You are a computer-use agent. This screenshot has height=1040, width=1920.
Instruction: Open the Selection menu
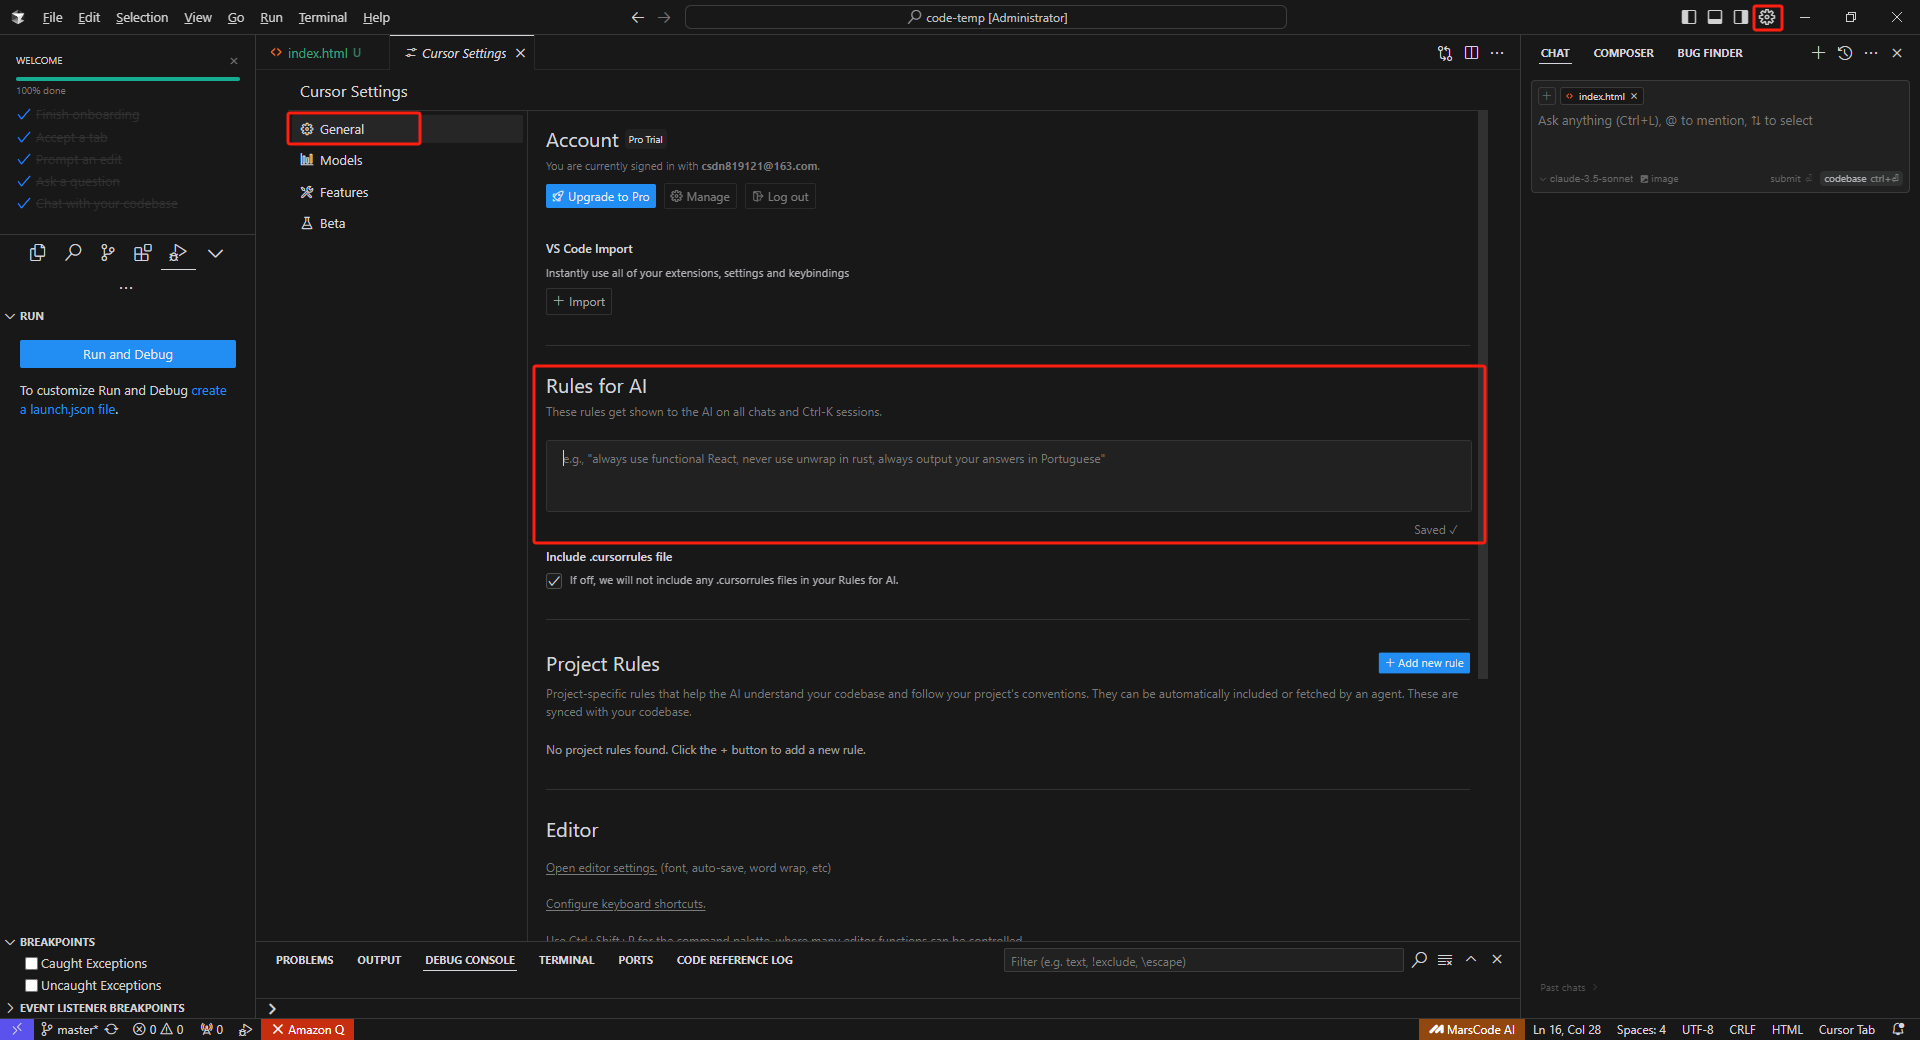coord(142,17)
